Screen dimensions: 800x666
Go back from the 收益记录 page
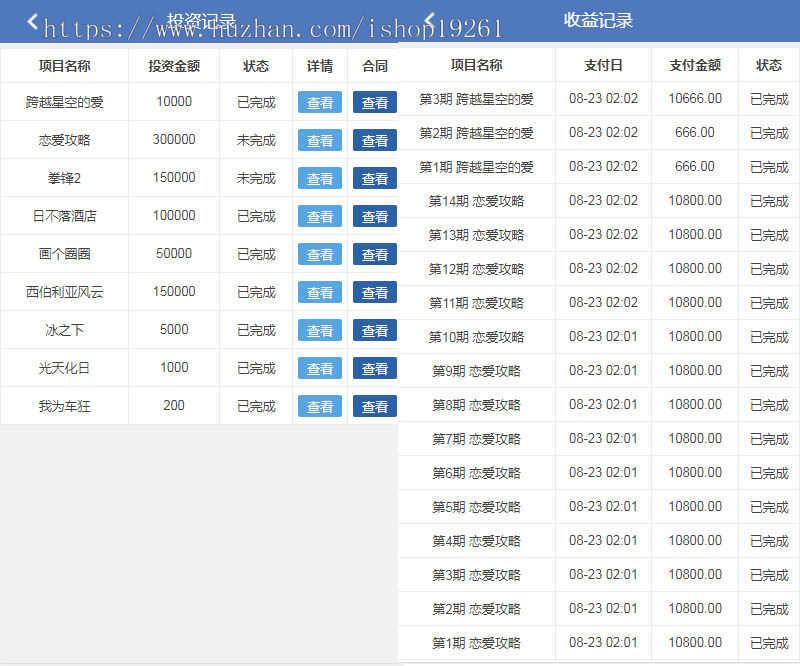coord(430,20)
